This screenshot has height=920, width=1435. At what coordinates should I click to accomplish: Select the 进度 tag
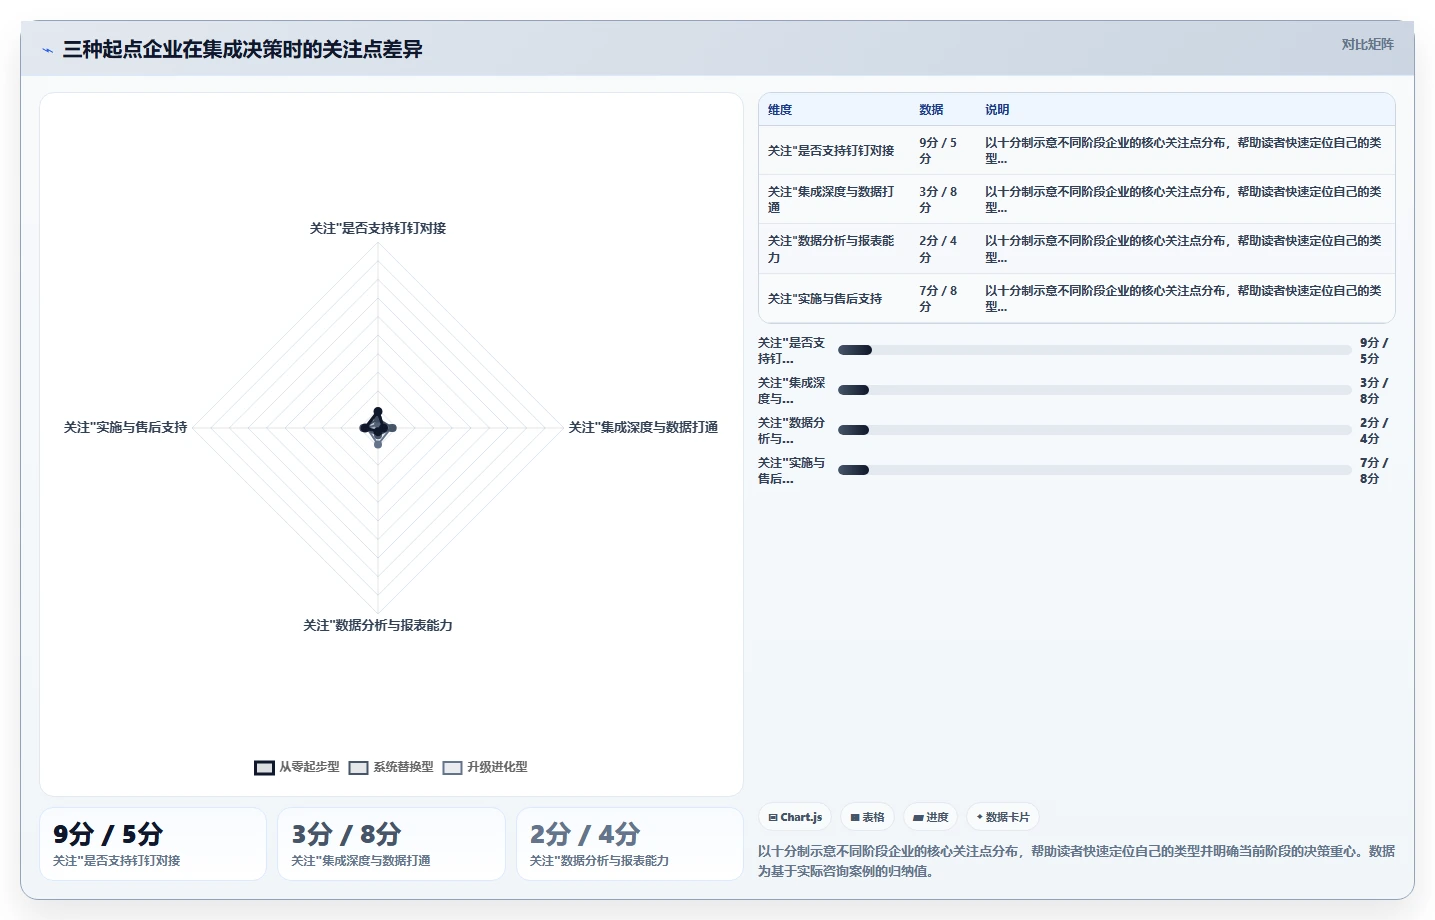coord(930,817)
